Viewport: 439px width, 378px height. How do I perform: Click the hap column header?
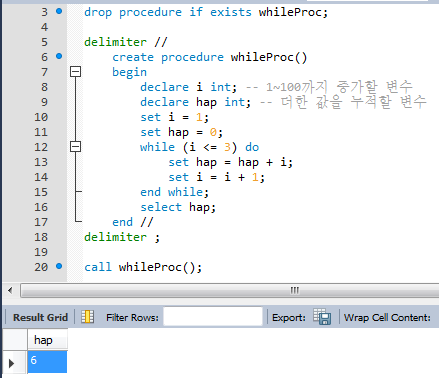[47, 340]
